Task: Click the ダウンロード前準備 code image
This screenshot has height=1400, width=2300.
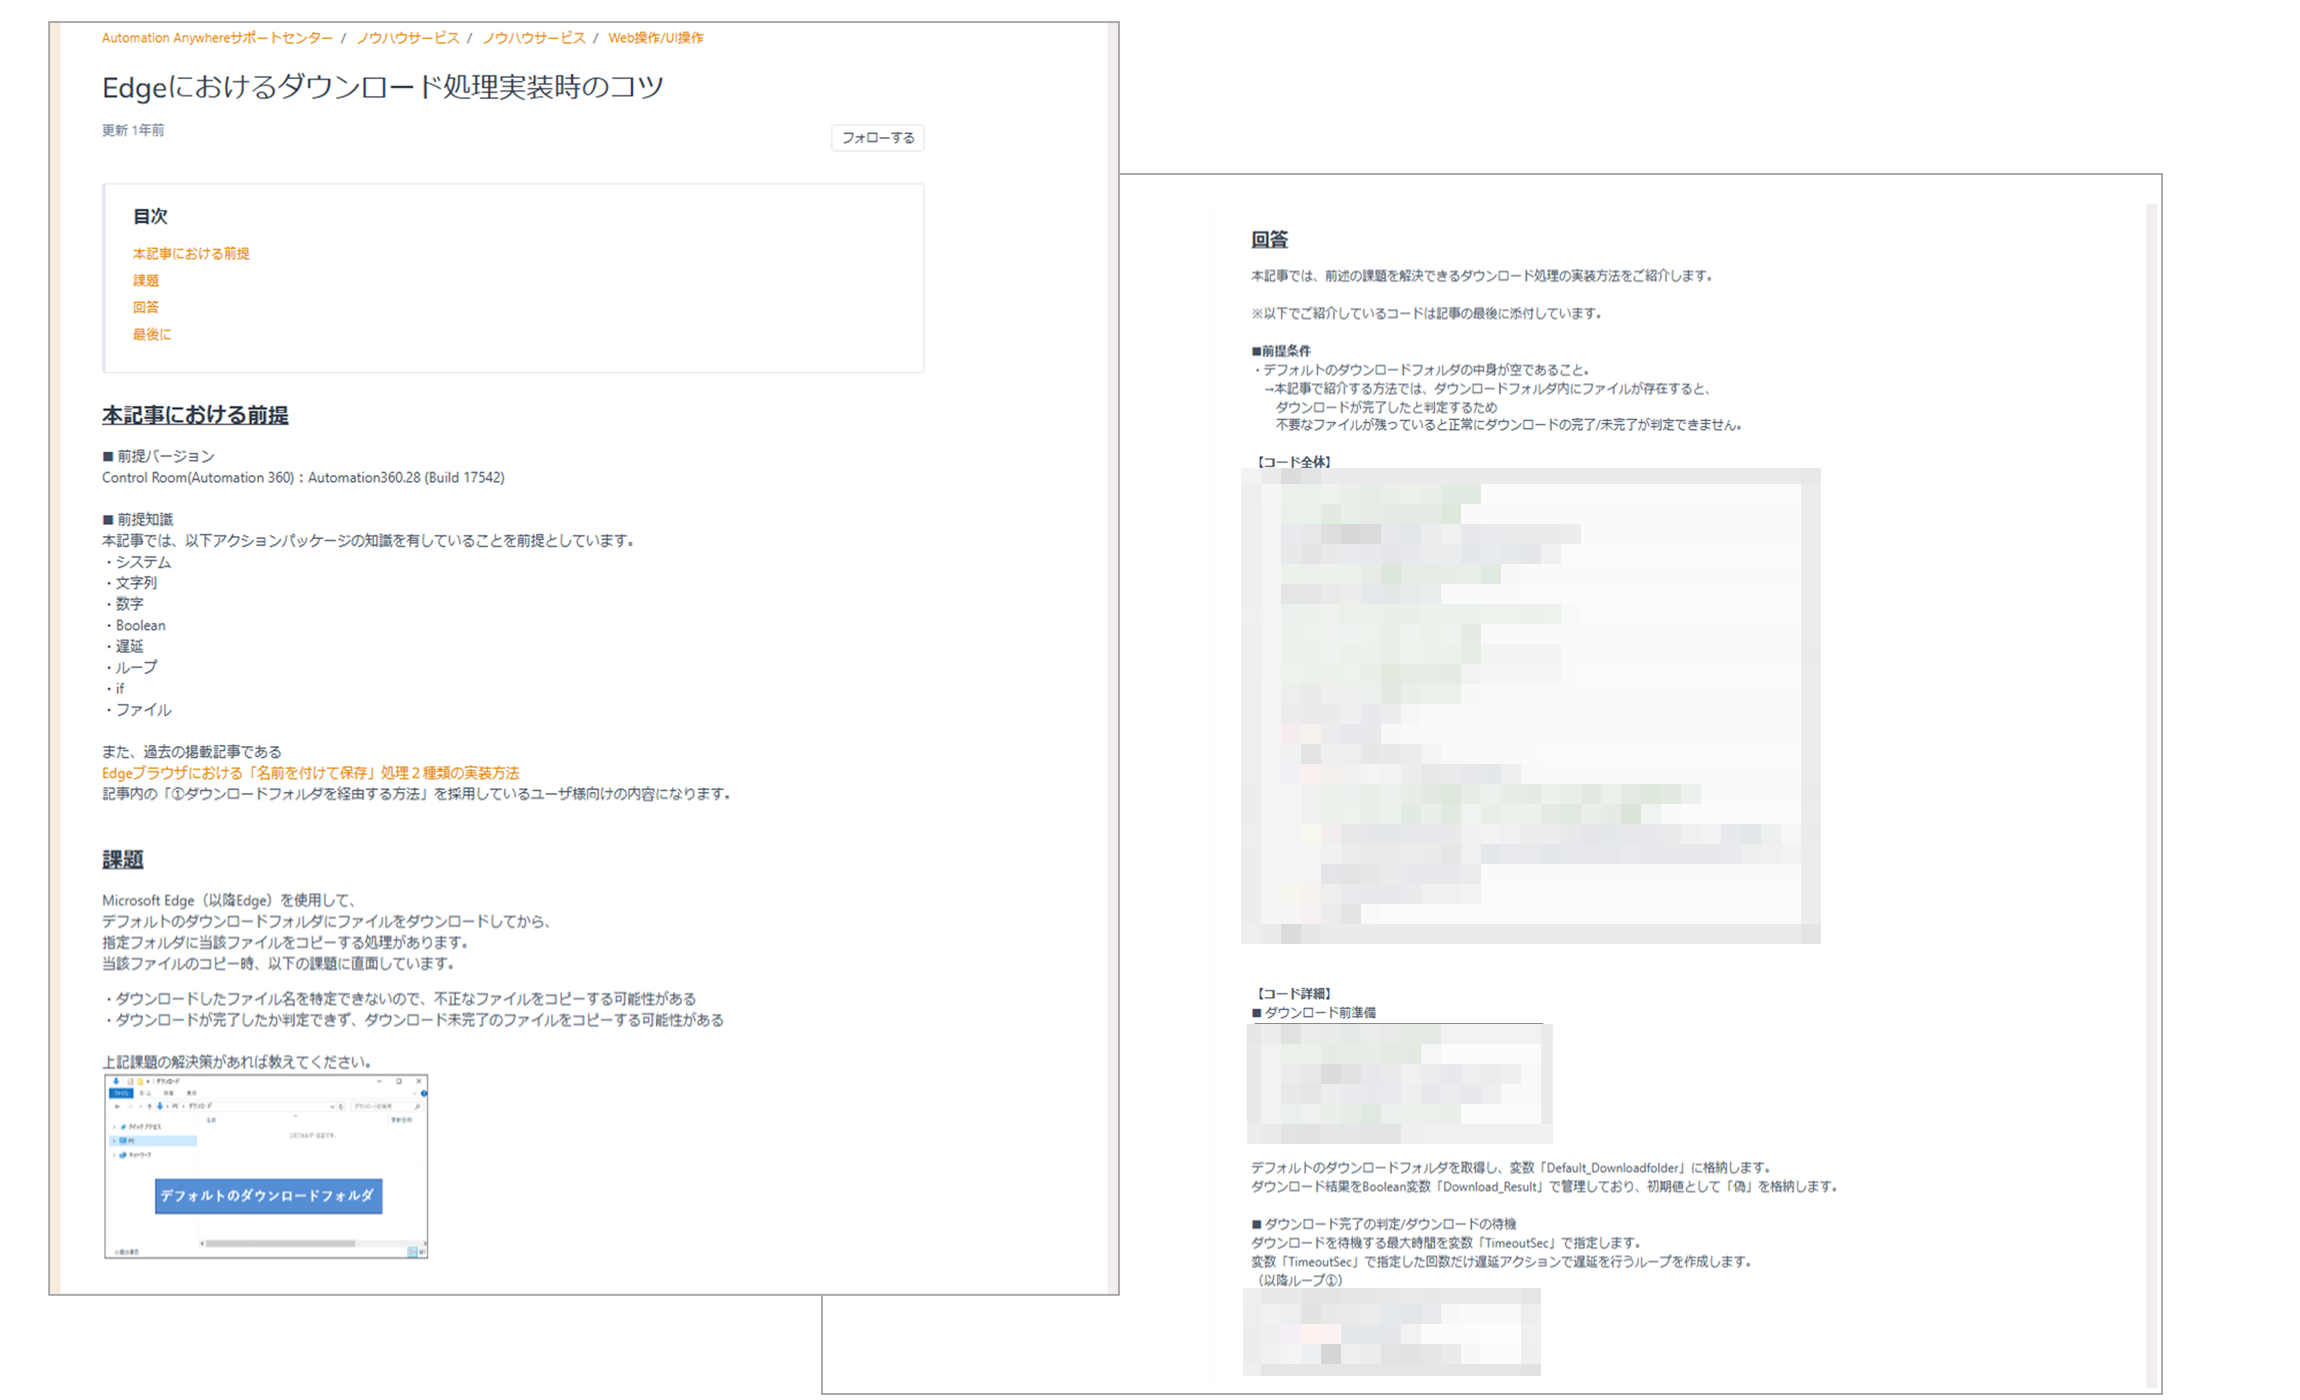Action: [1399, 1083]
